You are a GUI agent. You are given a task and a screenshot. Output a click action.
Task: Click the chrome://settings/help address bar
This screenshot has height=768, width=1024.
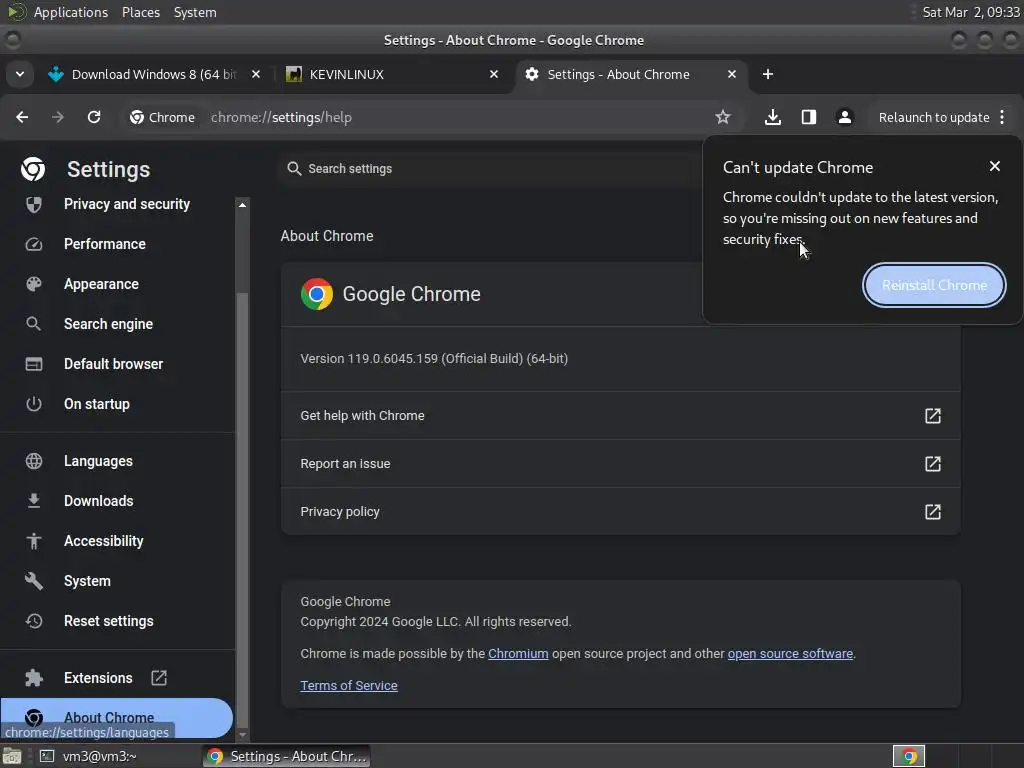click(281, 118)
